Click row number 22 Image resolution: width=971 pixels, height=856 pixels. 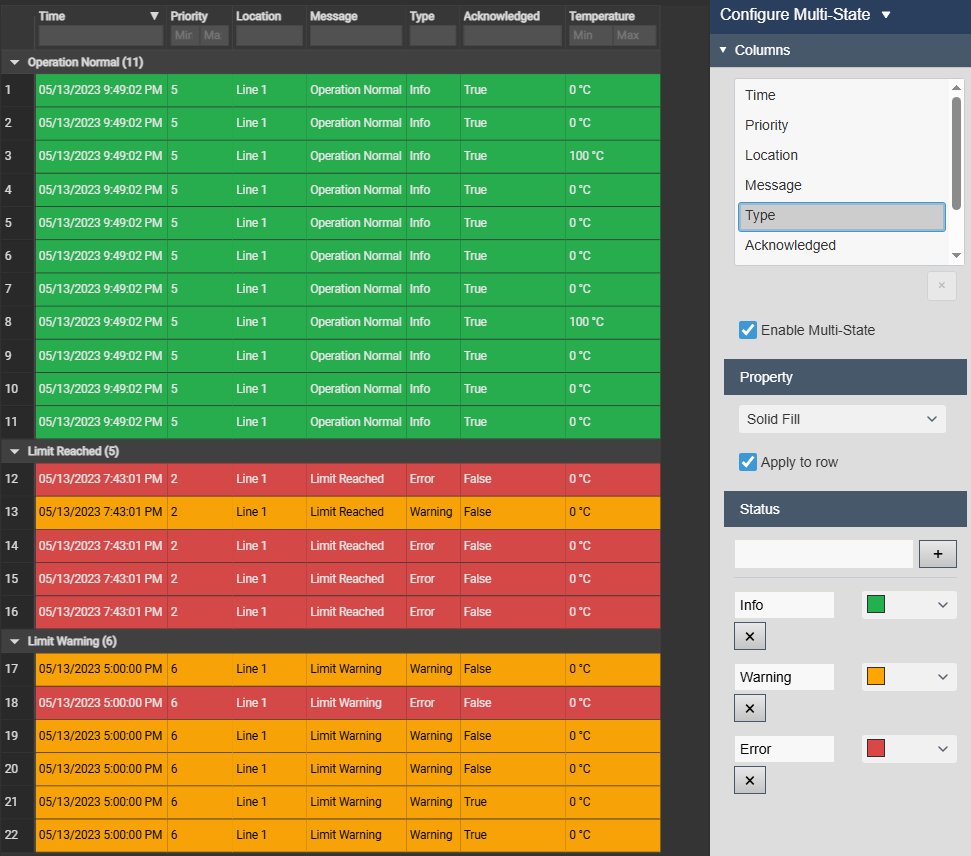11,834
